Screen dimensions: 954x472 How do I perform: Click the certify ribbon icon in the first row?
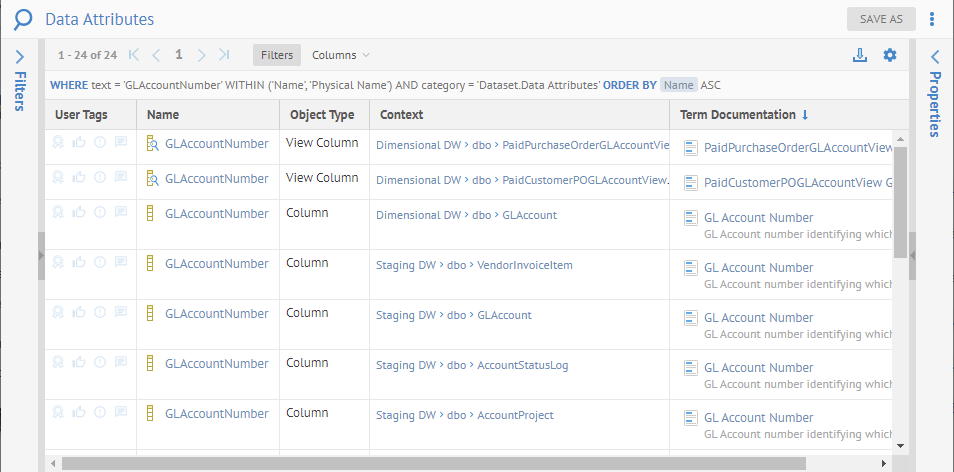coord(59,143)
